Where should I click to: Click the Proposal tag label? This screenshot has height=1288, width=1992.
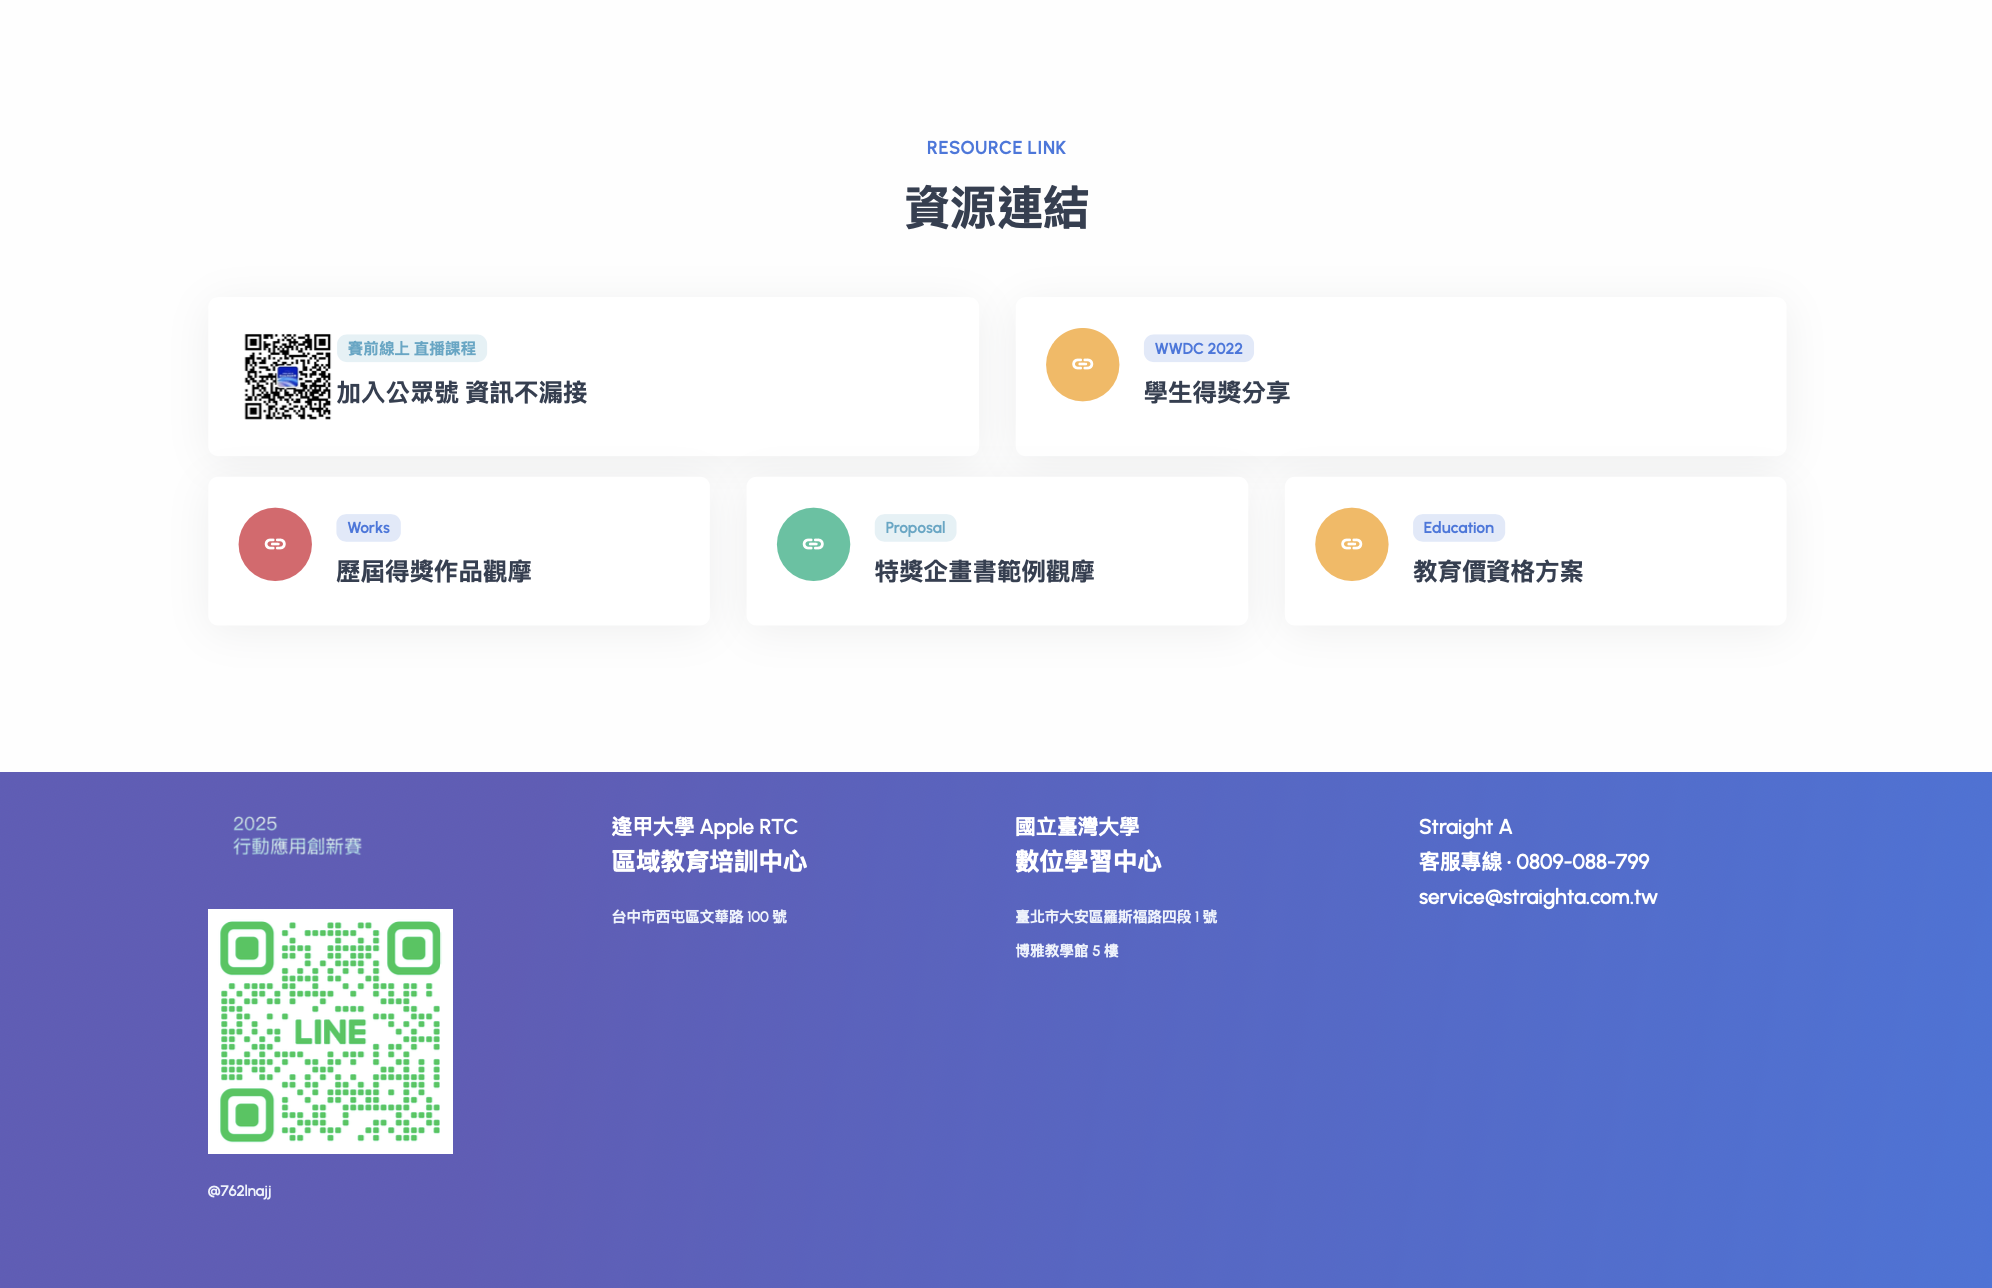(914, 527)
